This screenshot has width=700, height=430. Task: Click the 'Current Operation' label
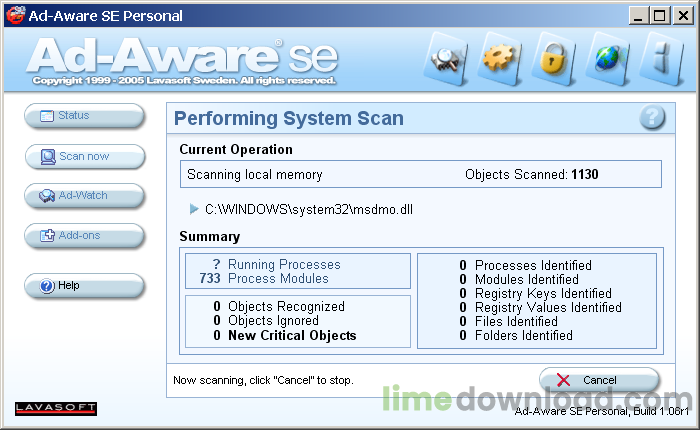point(236,150)
